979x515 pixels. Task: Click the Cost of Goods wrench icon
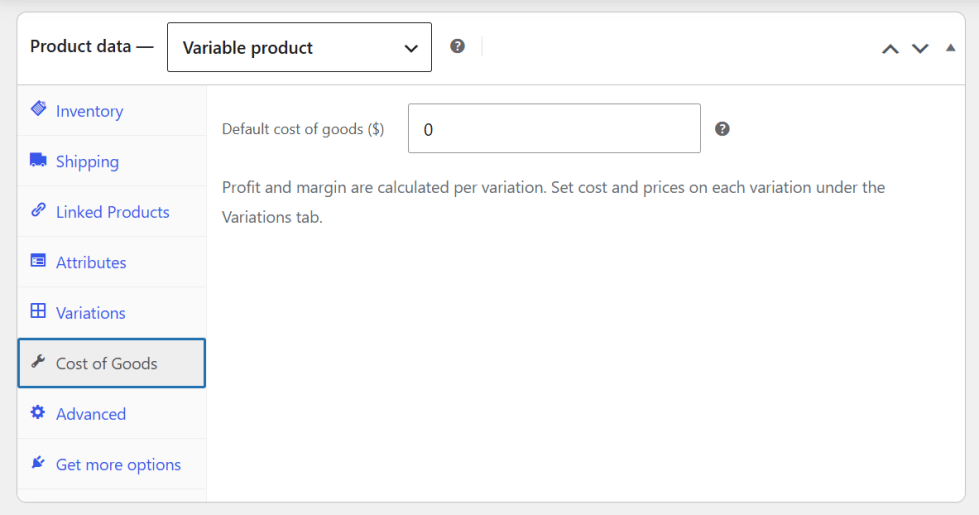[x=38, y=361]
